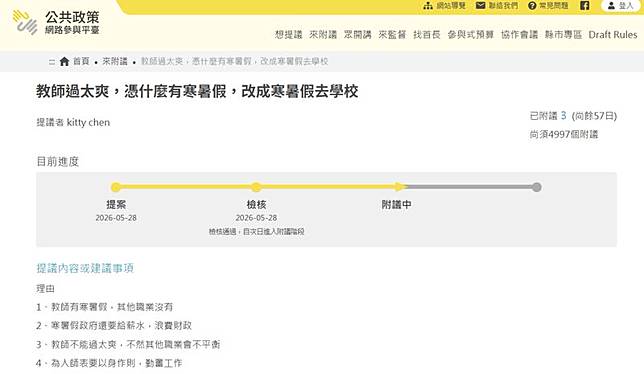Open the Facebook page icon

pos(584,5)
